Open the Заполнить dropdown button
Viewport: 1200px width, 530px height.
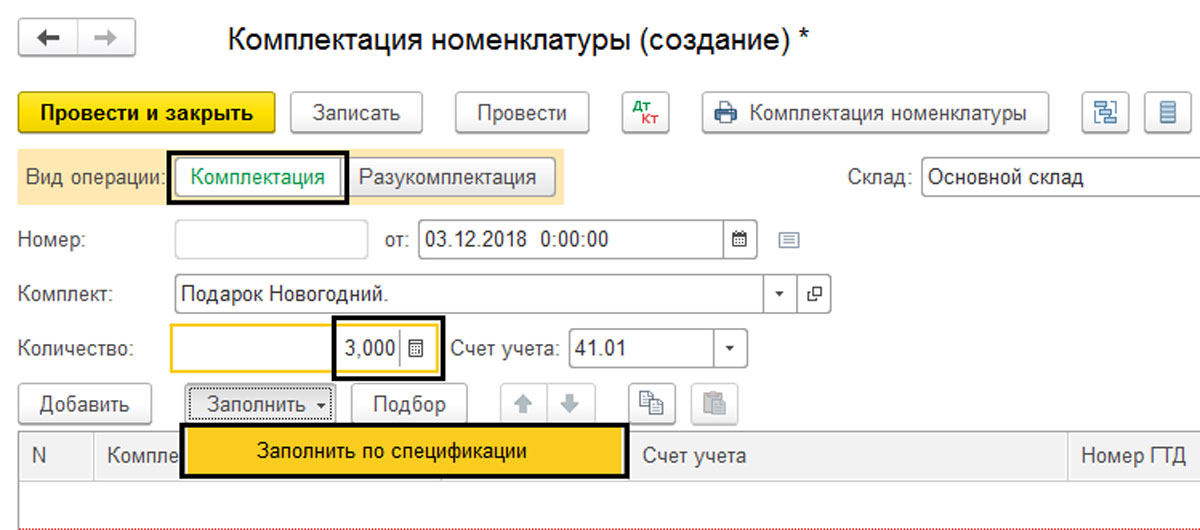point(260,404)
